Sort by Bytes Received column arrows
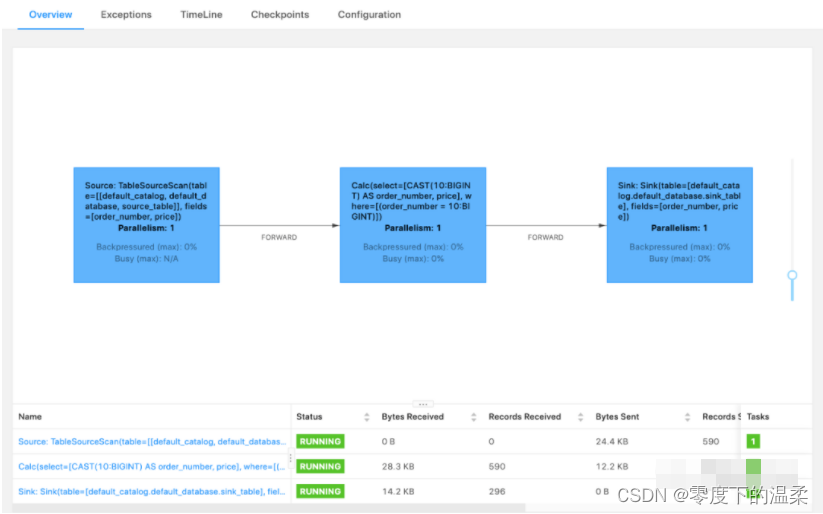The height and width of the screenshot is (514, 823). point(473,417)
